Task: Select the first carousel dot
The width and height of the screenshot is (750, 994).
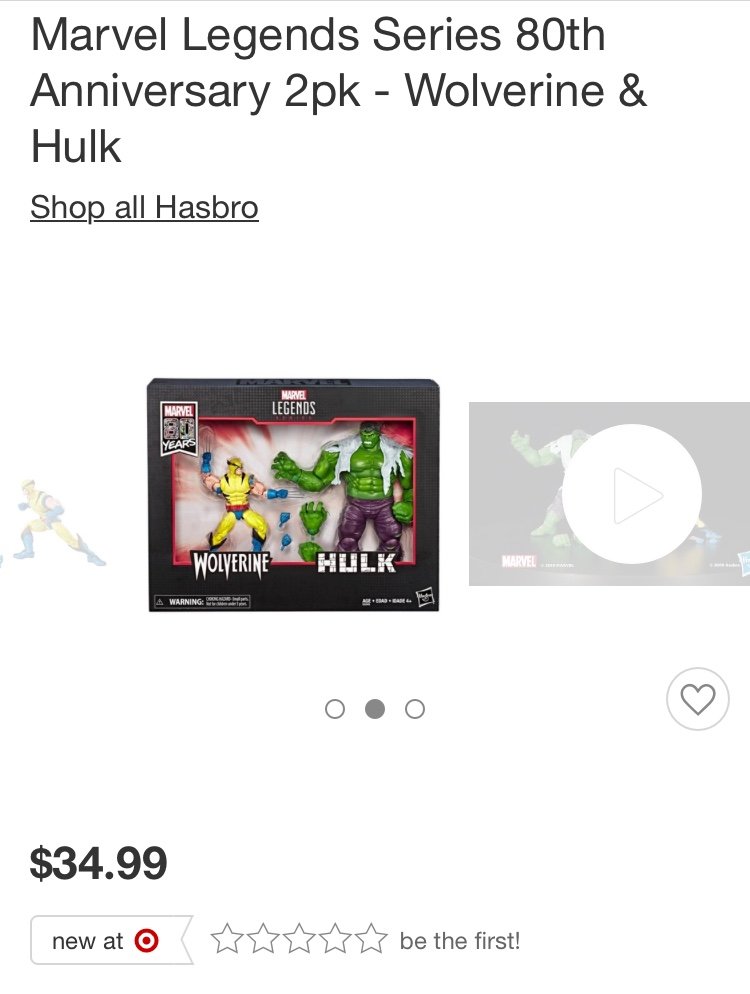Action: [335, 709]
